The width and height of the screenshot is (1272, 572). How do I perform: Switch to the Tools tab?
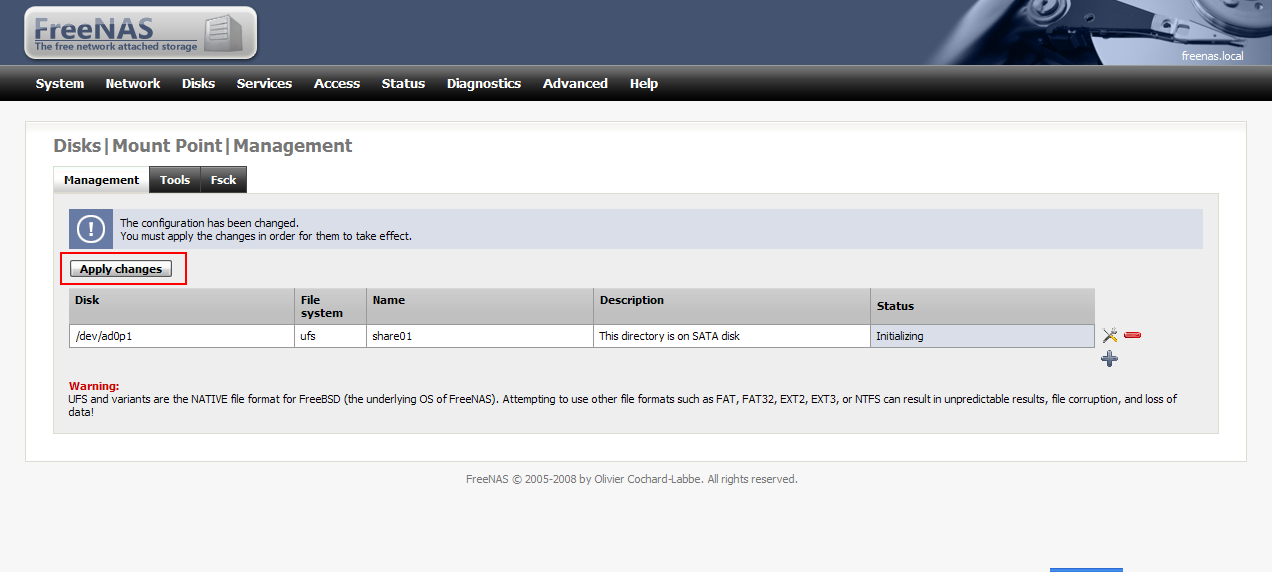click(175, 180)
